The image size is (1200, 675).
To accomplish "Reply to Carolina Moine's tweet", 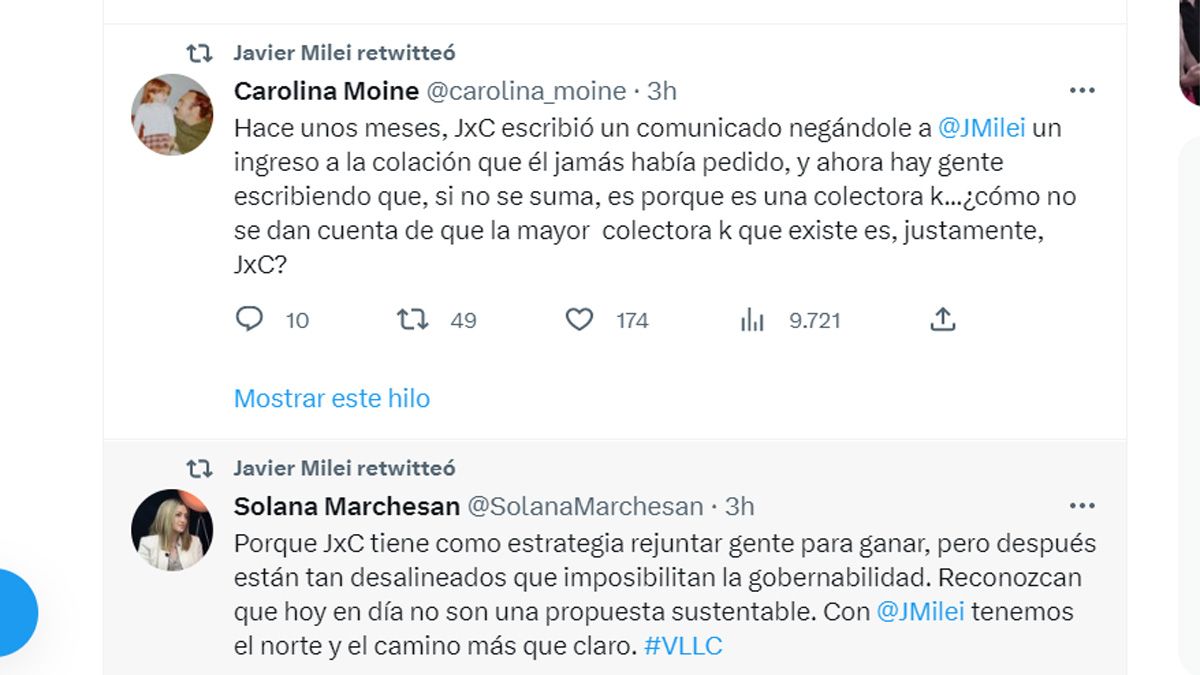I will pos(249,320).
